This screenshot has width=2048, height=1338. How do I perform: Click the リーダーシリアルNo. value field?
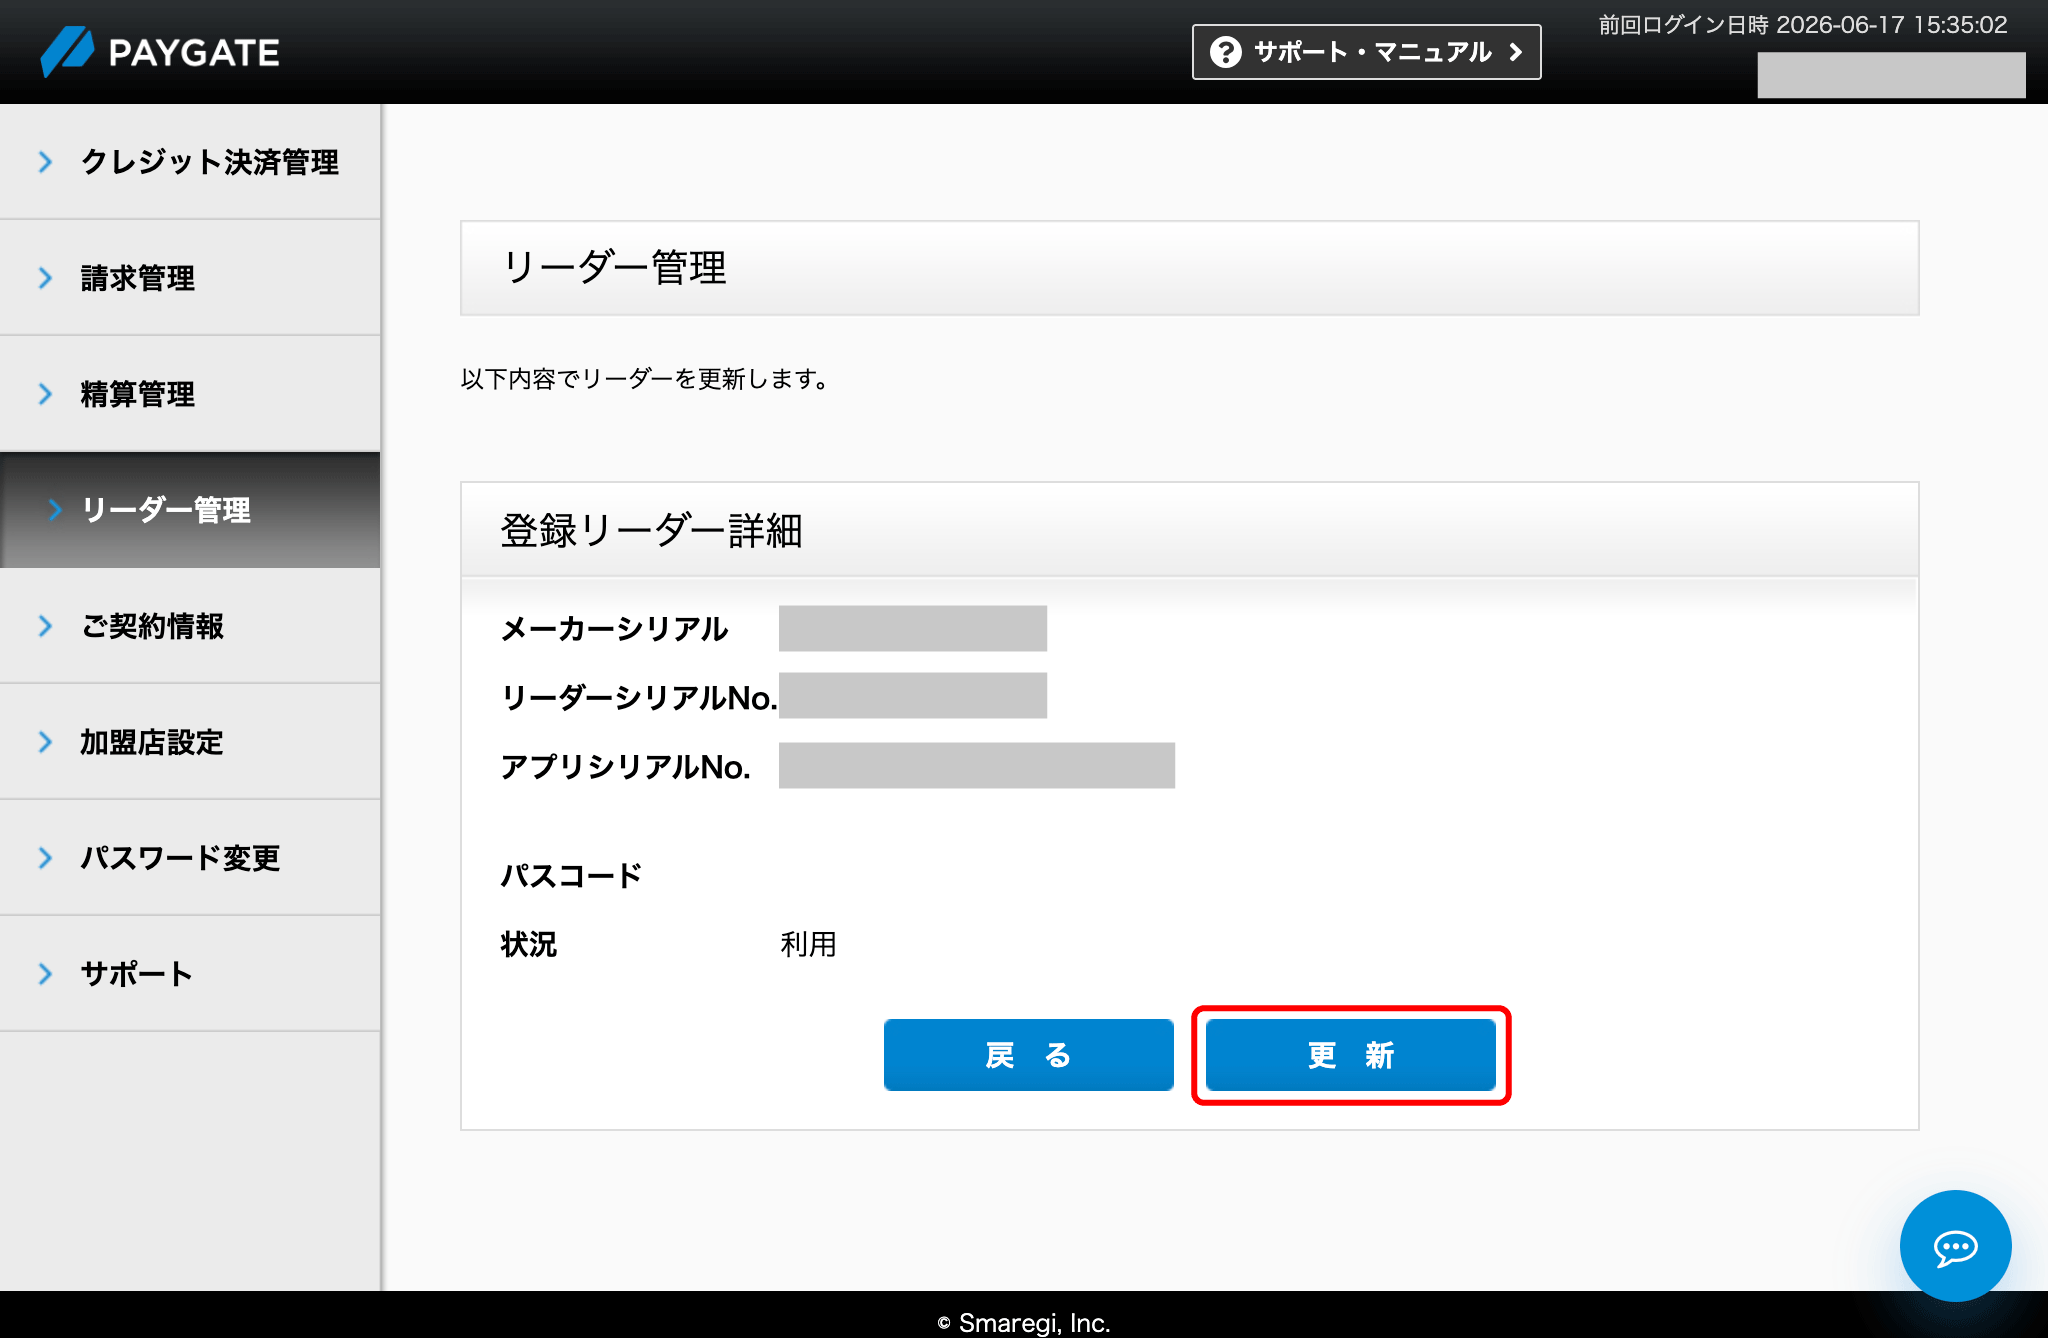913,695
